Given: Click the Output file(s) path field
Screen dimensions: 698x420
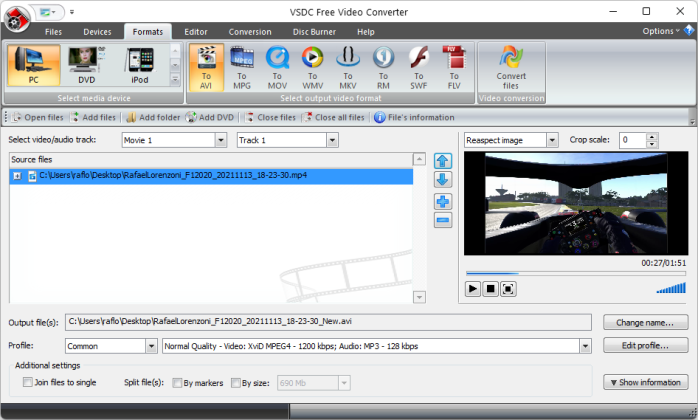Looking at the screenshot, I should 329,322.
